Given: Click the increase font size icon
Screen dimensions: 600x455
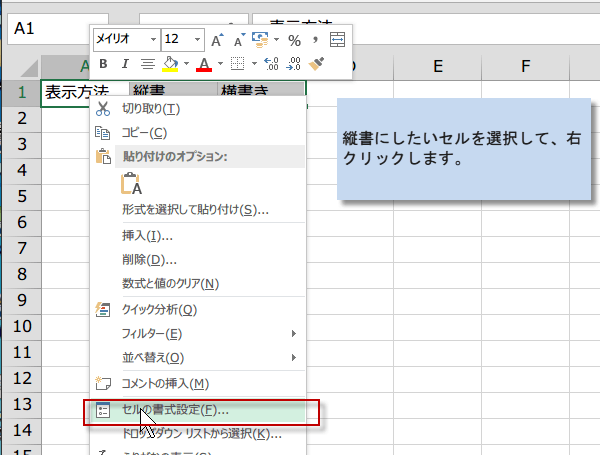Looking at the screenshot, I should click(x=217, y=40).
